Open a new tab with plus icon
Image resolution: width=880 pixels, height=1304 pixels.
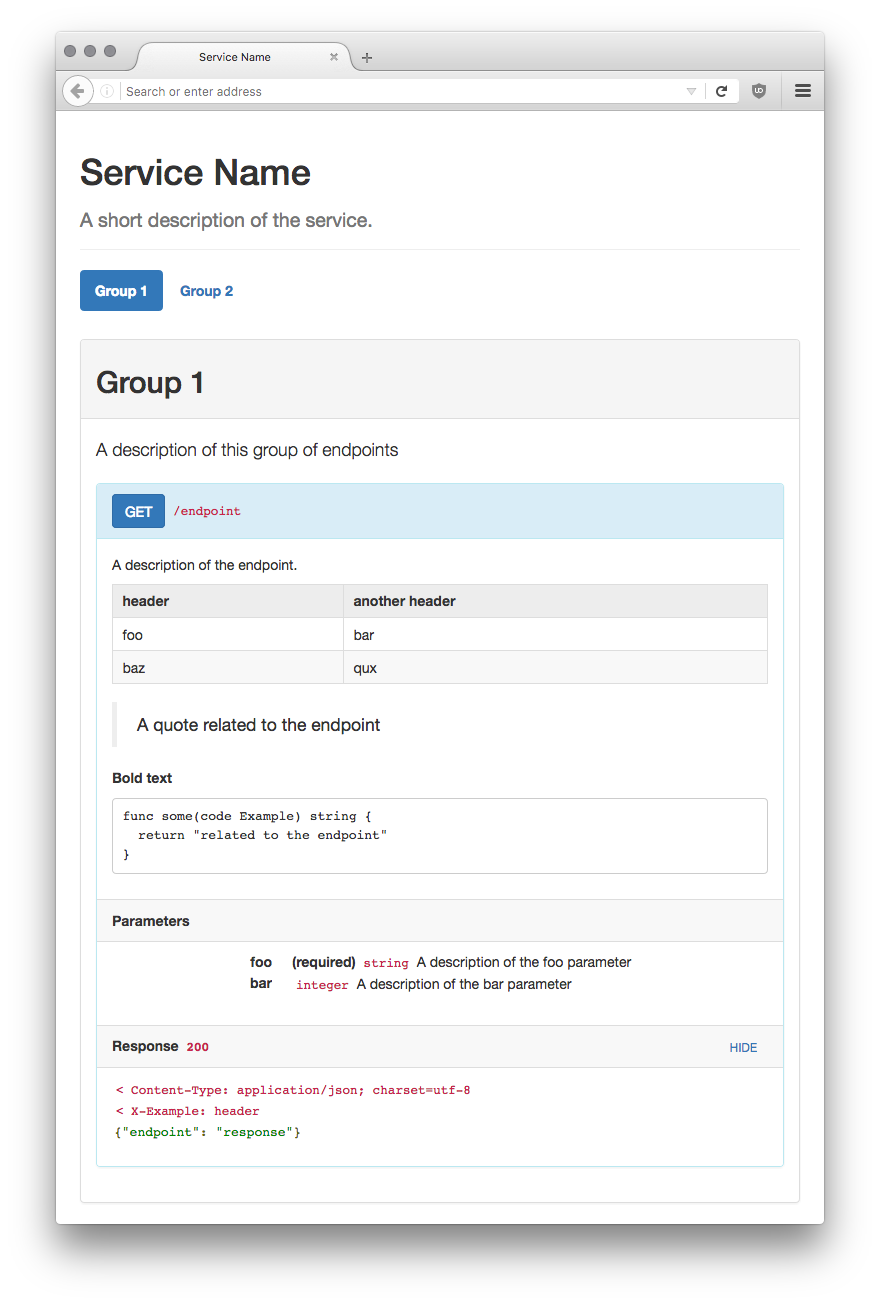tap(367, 58)
